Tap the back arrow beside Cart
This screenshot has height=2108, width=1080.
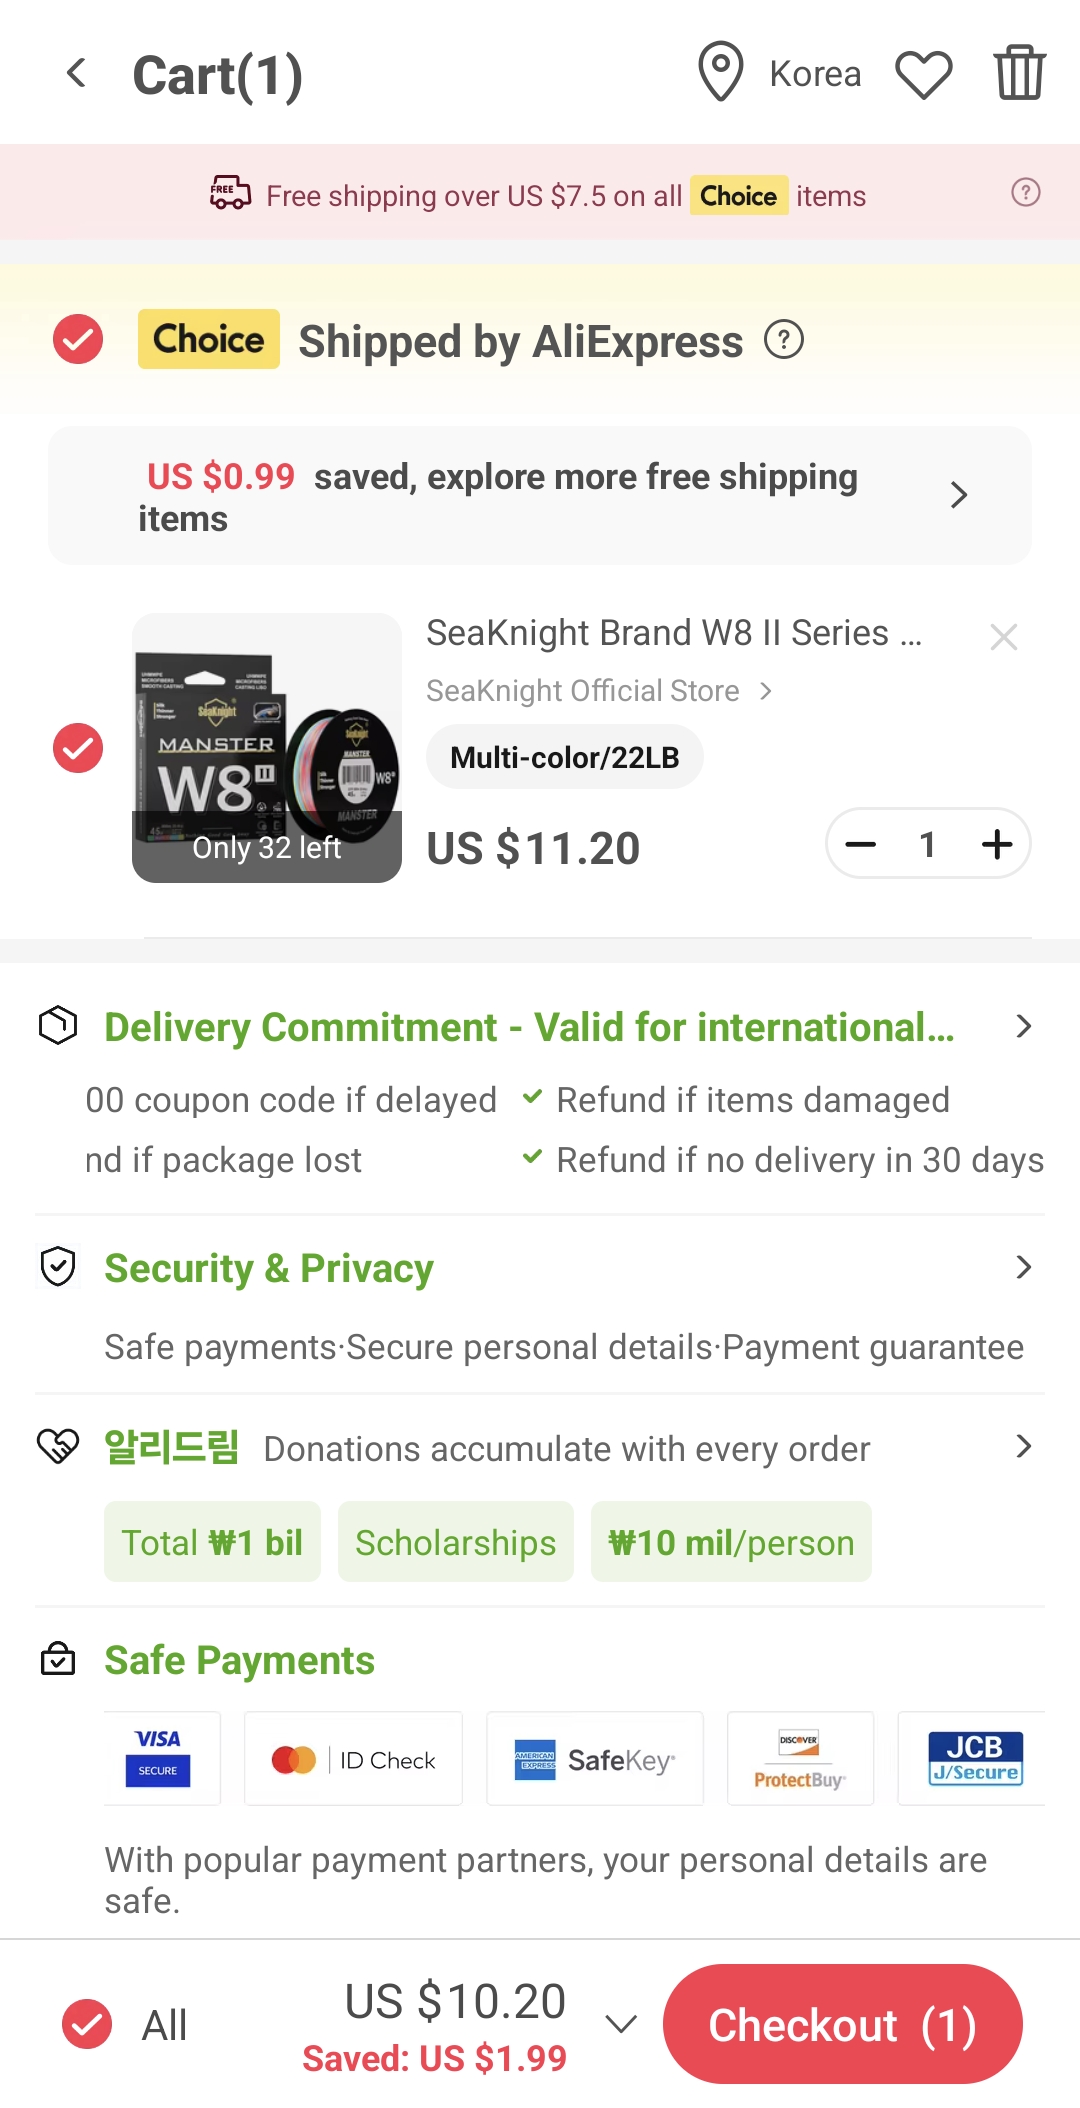[76, 73]
